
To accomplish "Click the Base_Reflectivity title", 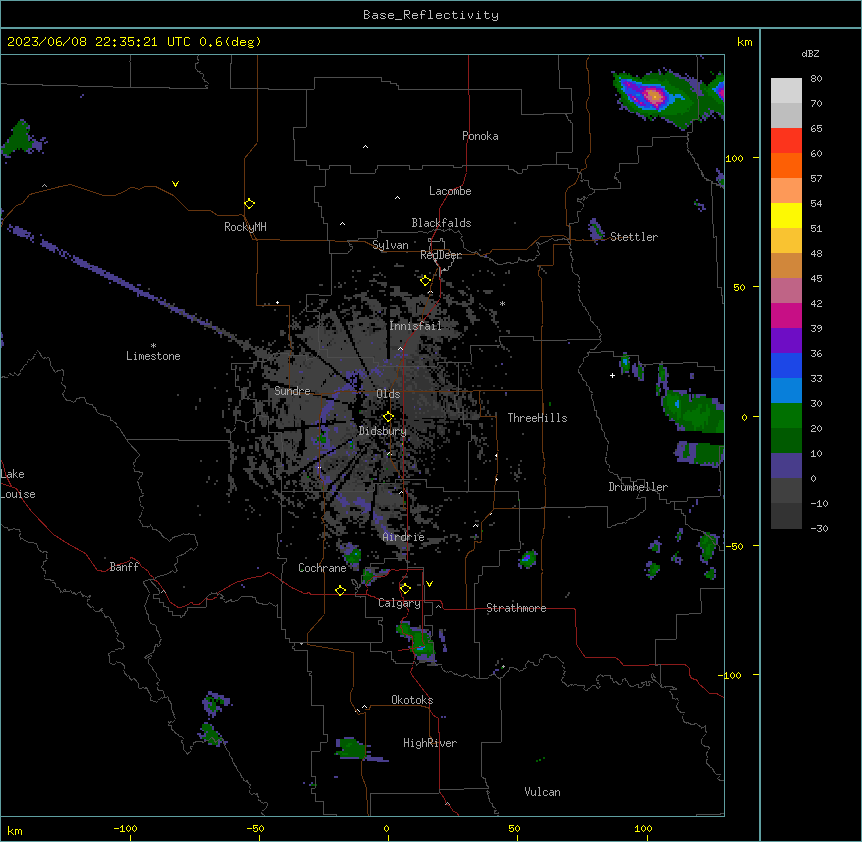I will [431, 15].
